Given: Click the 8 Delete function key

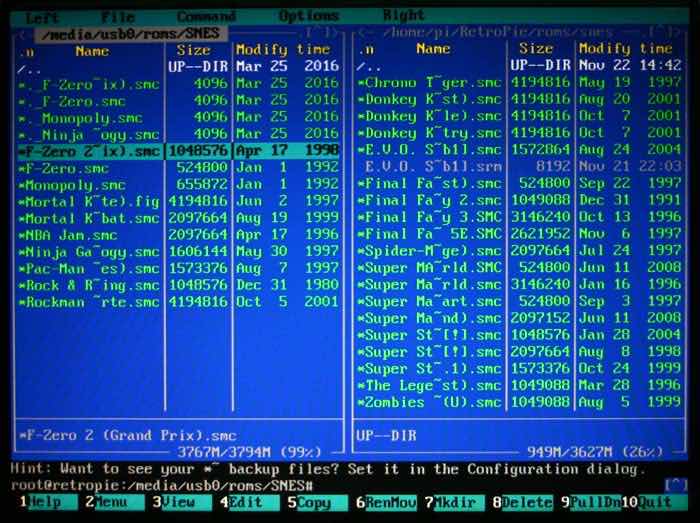Looking at the screenshot, I should (x=523, y=502).
